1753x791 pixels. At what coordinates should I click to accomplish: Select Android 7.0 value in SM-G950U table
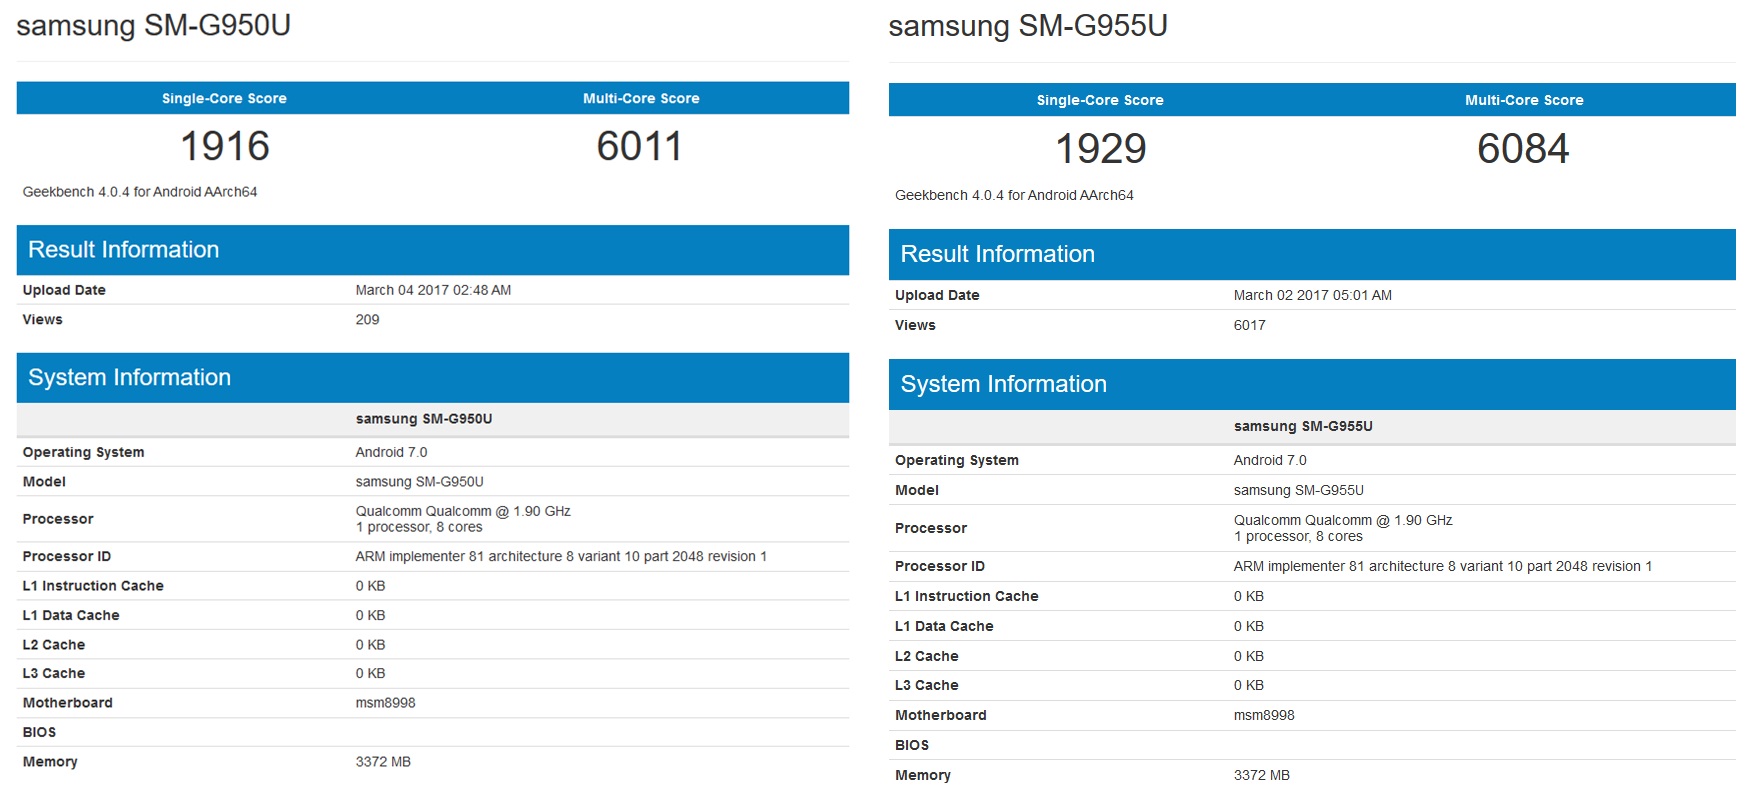point(391,452)
